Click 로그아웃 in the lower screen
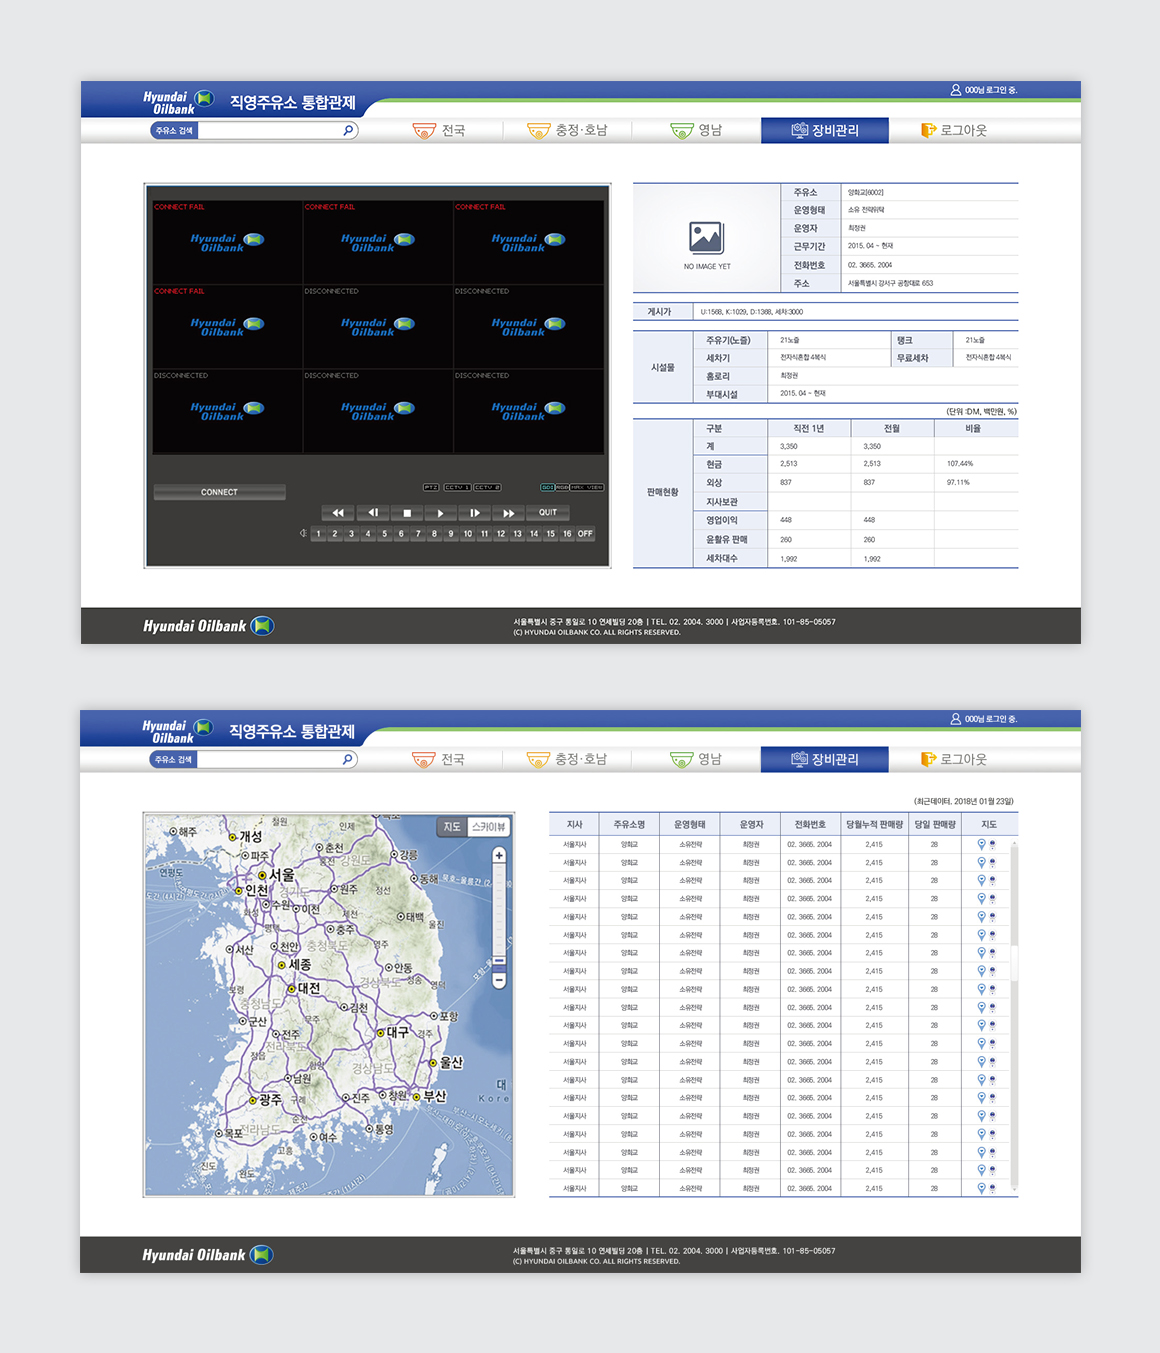This screenshot has width=1160, height=1353. pos(954,759)
